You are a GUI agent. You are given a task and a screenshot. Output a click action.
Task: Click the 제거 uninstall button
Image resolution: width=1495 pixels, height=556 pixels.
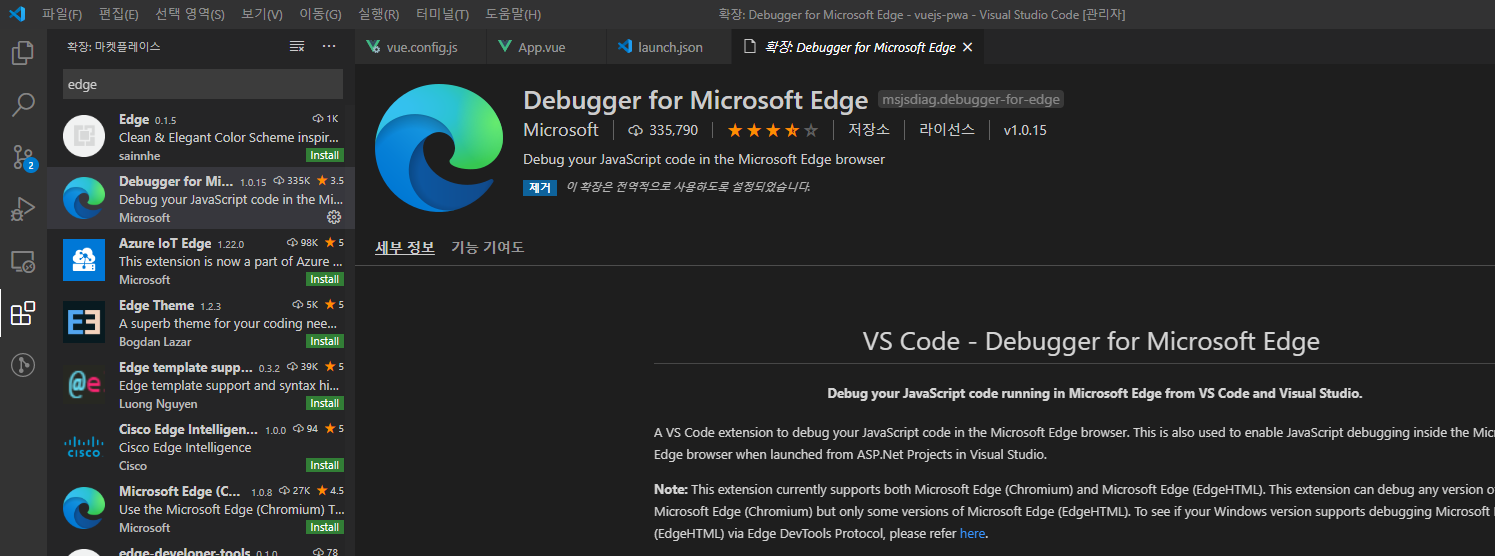coord(540,187)
